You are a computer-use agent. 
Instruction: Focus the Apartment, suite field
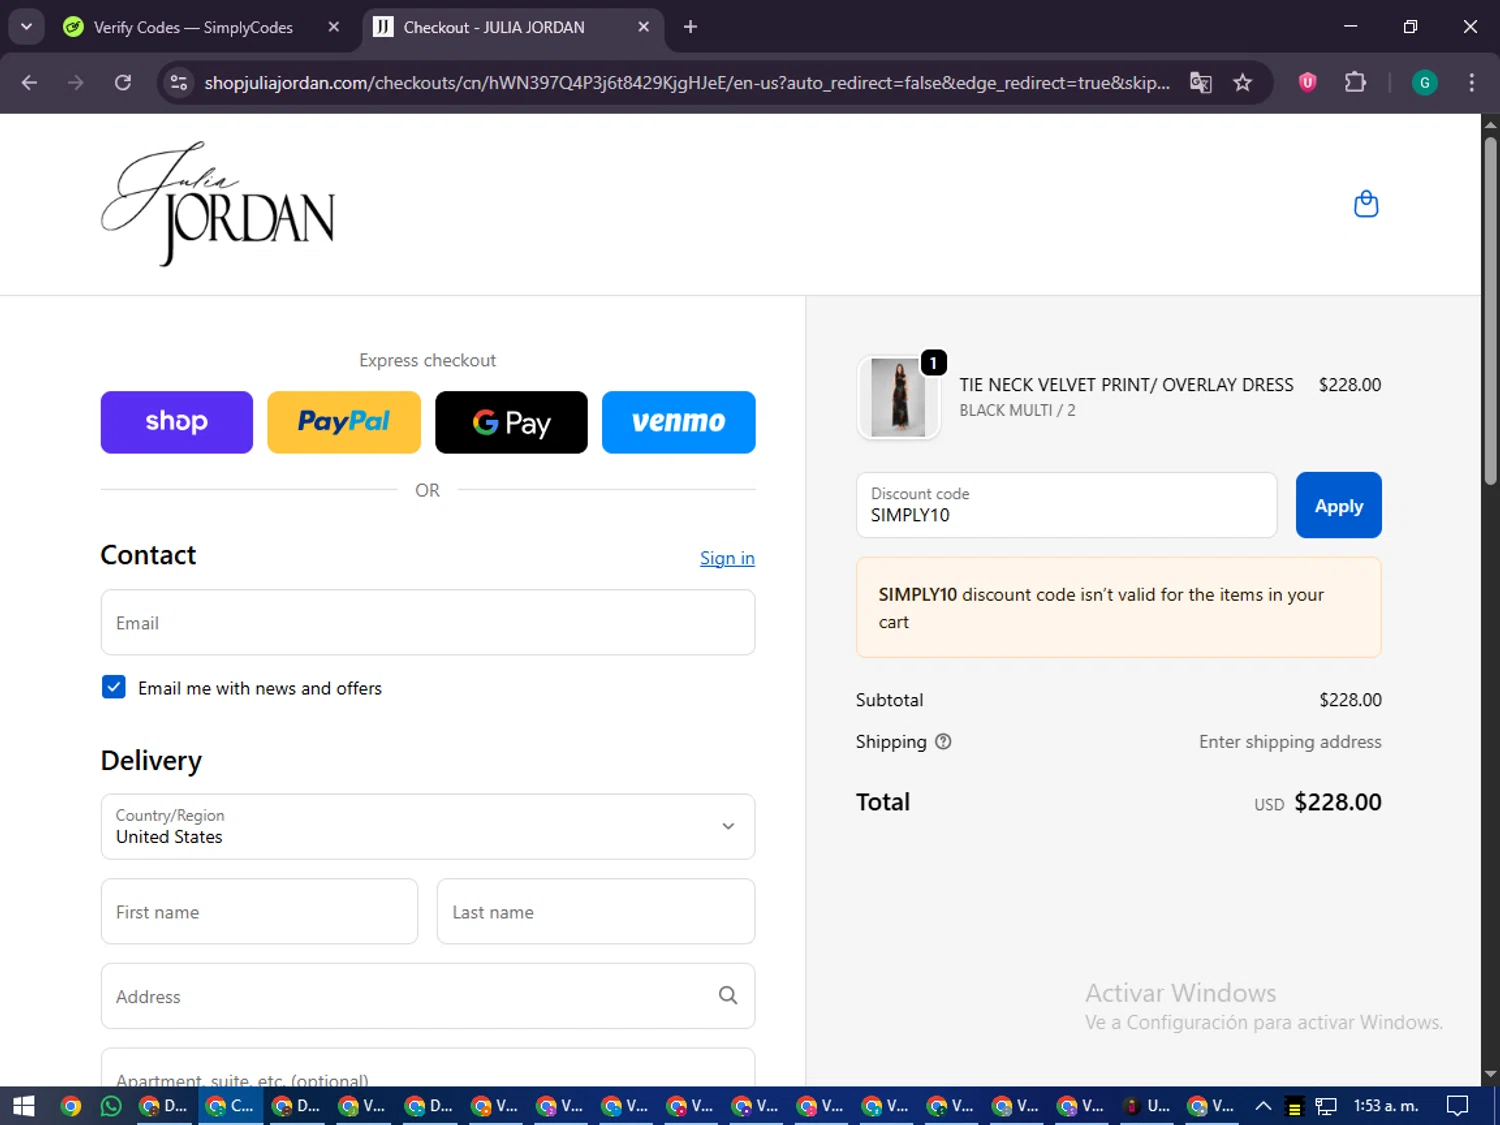[428, 1068]
